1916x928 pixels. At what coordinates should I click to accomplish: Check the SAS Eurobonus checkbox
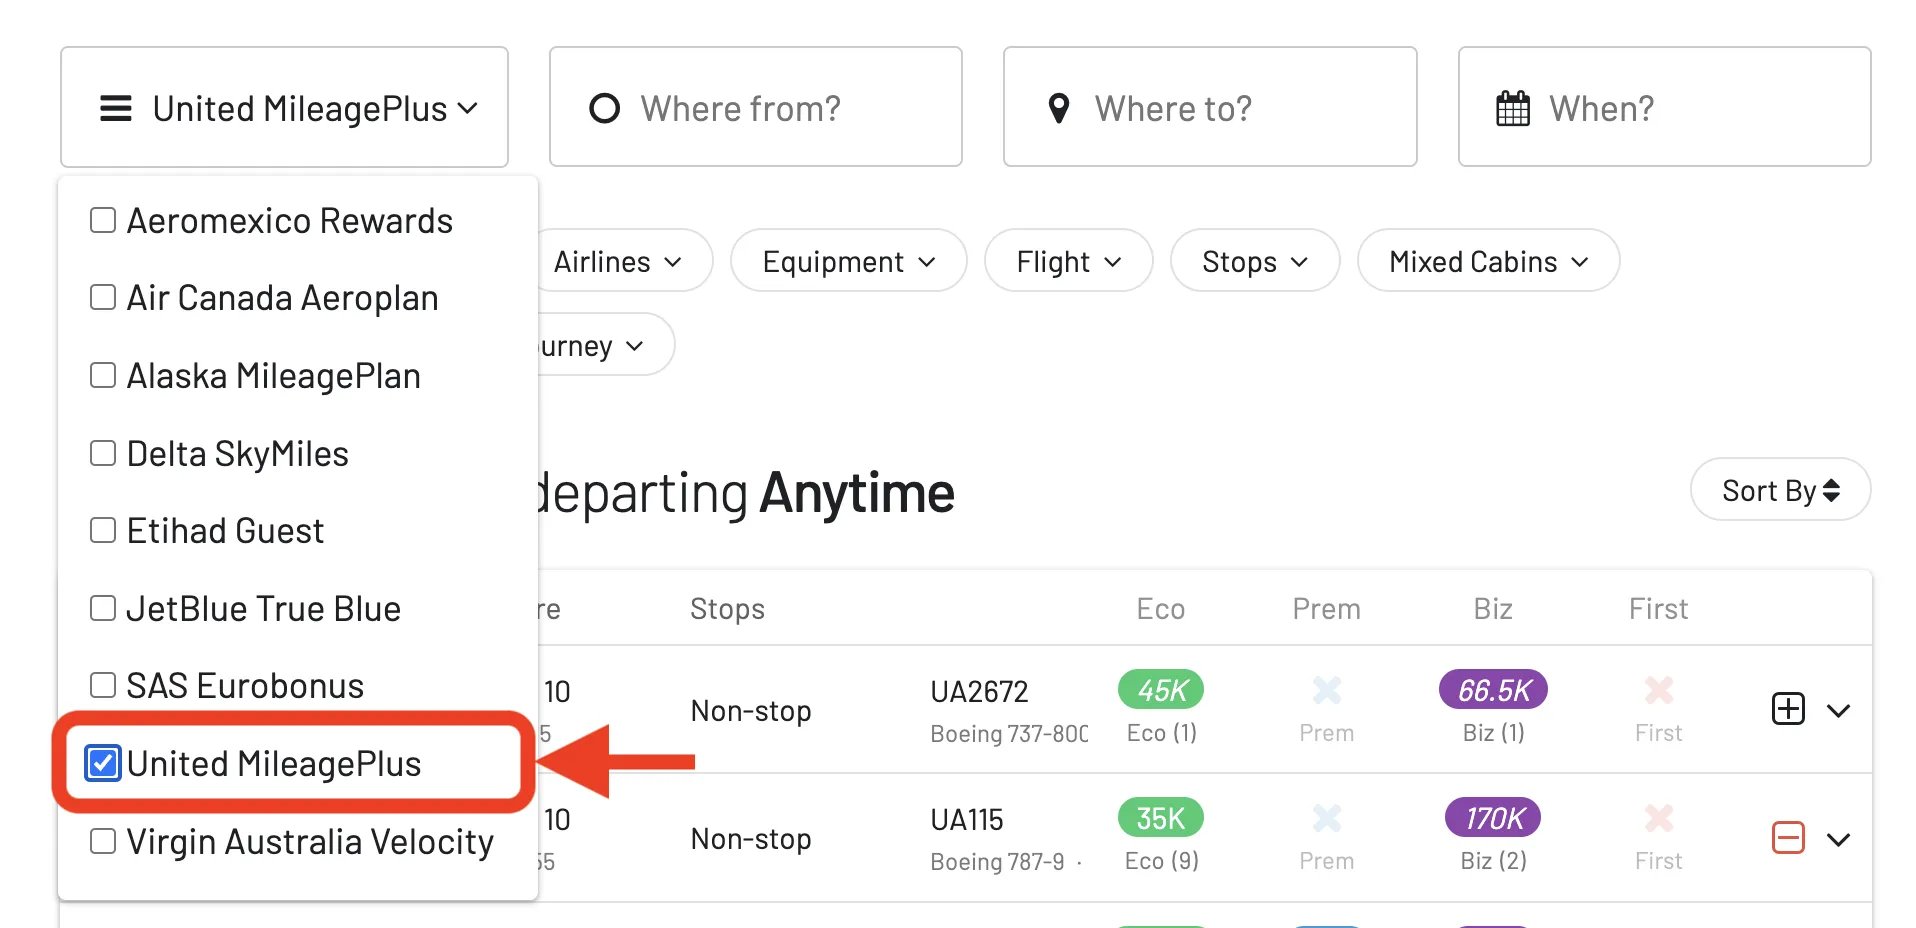(103, 685)
